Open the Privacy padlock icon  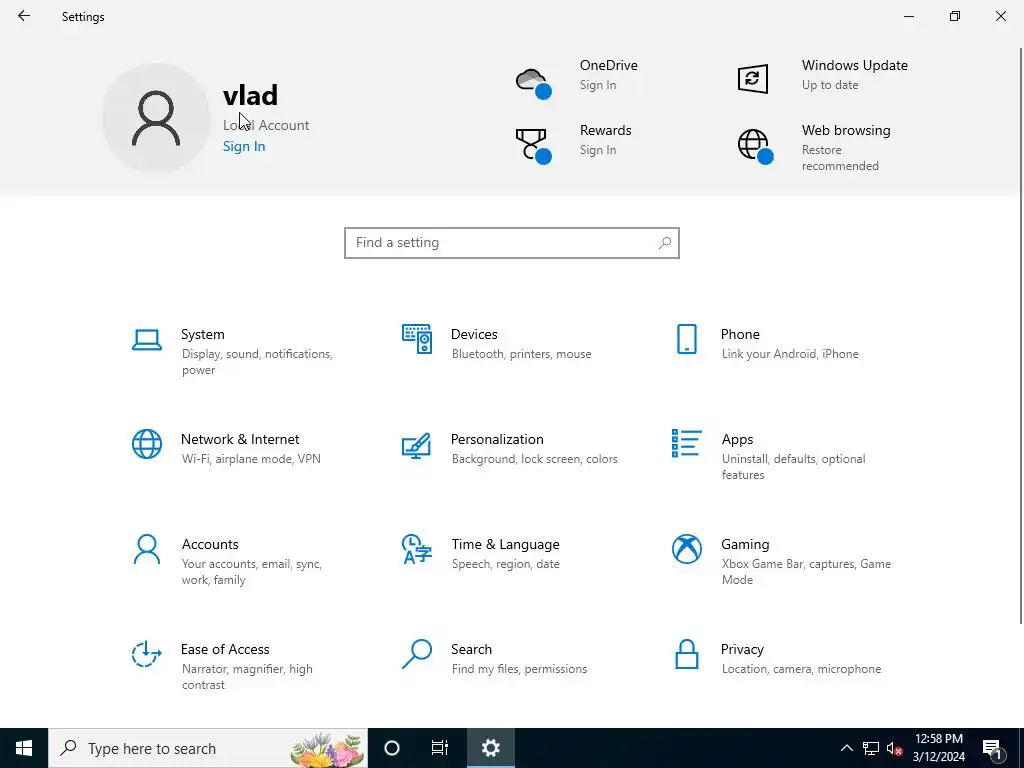[686, 654]
